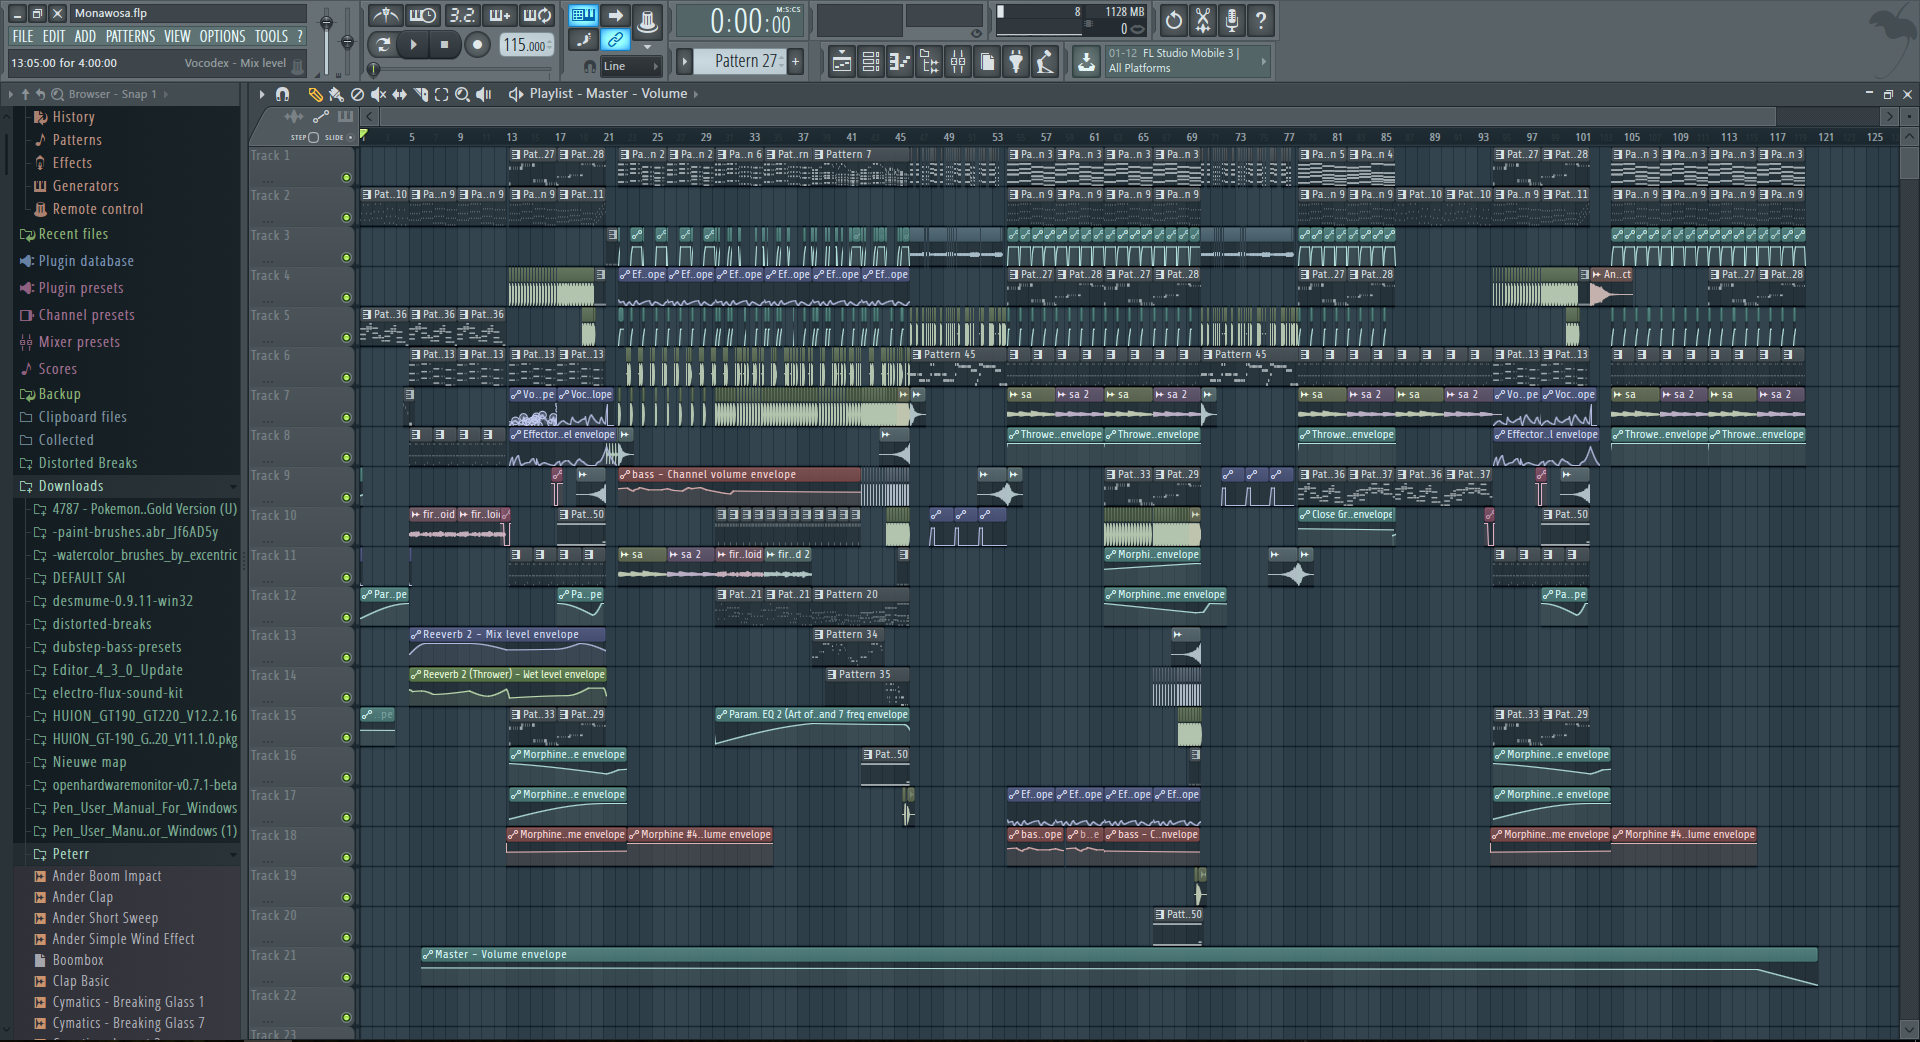The height and width of the screenshot is (1042, 1920).
Task: Open the ADD menu
Action: (x=86, y=36)
